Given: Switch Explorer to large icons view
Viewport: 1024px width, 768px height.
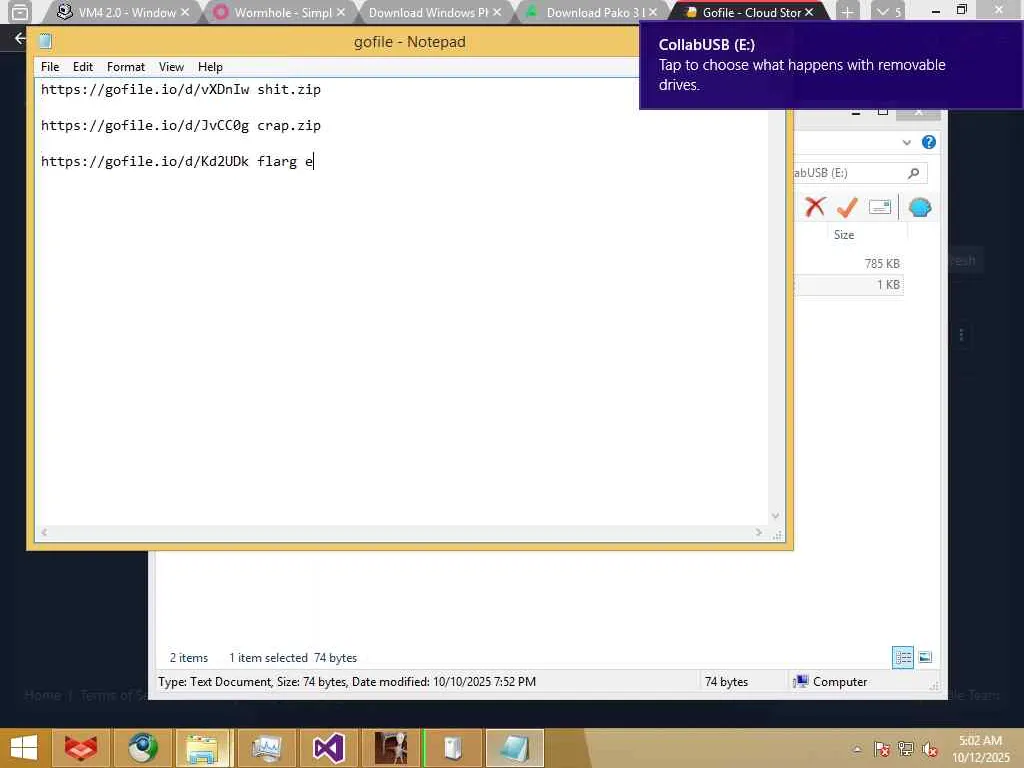Looking at the screenshot, I should point(925,657).
